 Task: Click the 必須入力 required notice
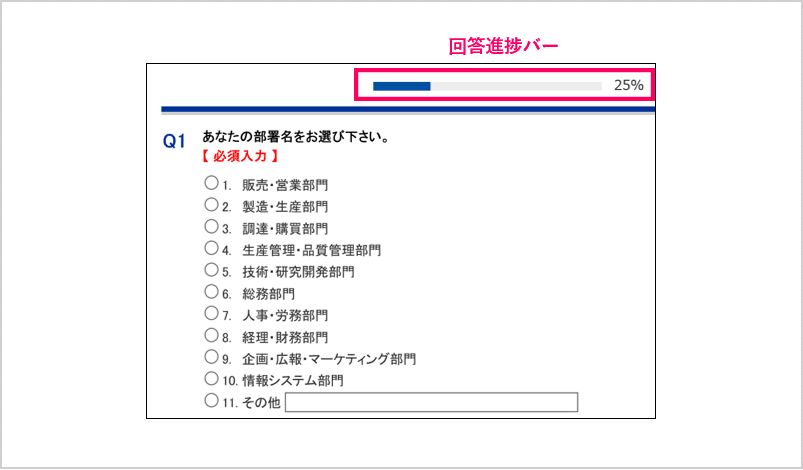pos(240,156)
